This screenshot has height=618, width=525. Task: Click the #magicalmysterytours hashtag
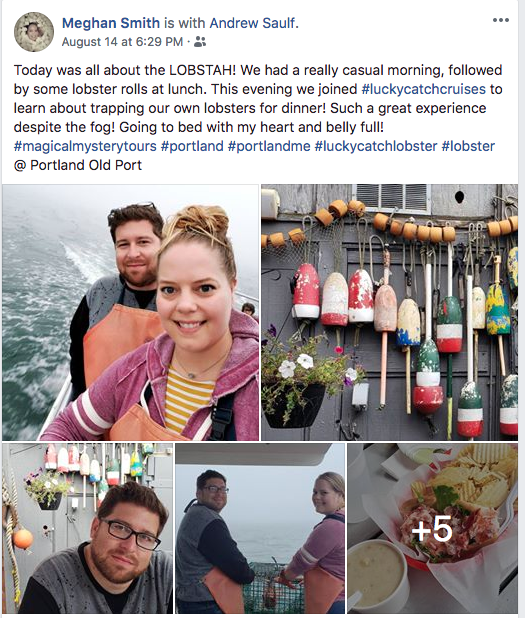pyautogui.click(x=85, y=146)
